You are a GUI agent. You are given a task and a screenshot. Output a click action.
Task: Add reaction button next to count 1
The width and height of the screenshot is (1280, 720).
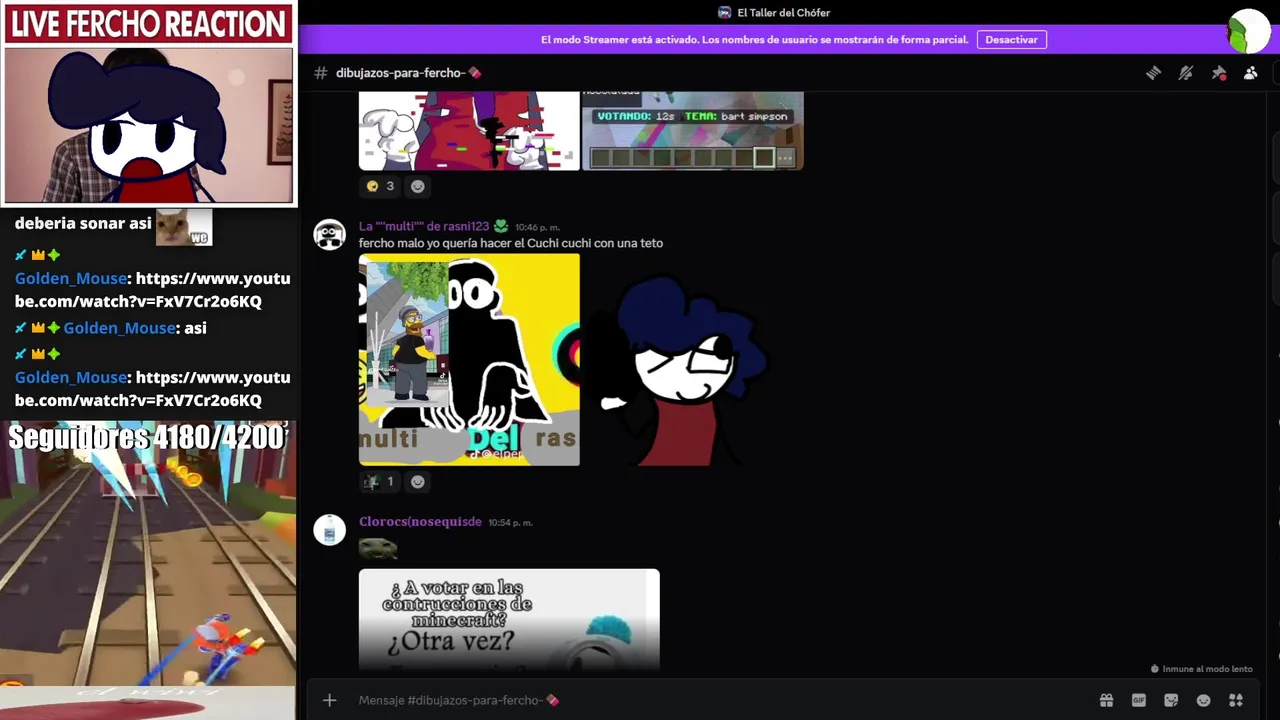[x=418, y=482]
